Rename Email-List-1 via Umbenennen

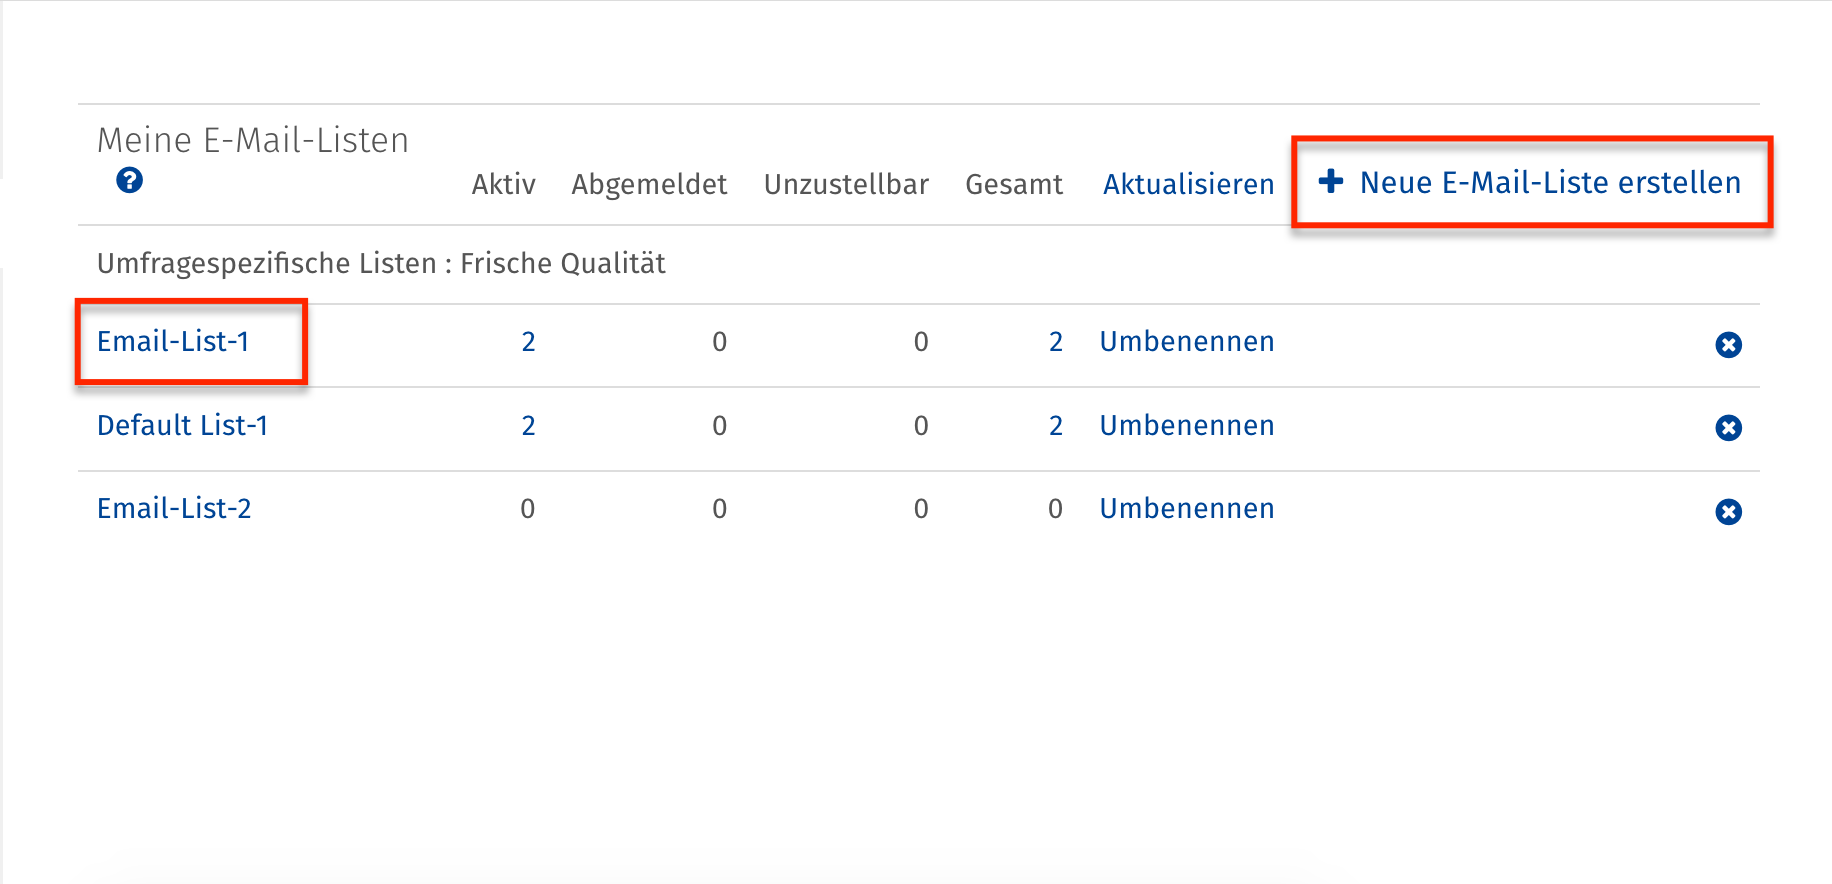click(x=1186, y=342)
